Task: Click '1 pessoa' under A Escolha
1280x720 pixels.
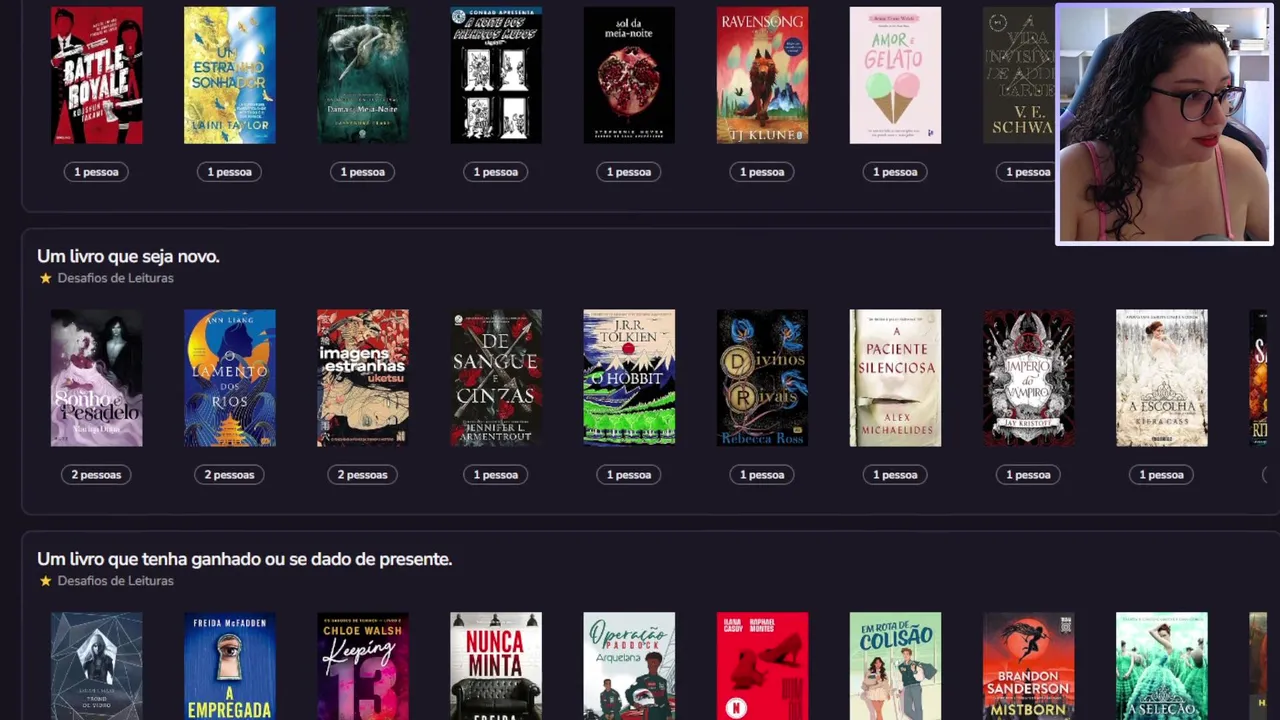Action: pyautogui.click(x=1161, y=475)
